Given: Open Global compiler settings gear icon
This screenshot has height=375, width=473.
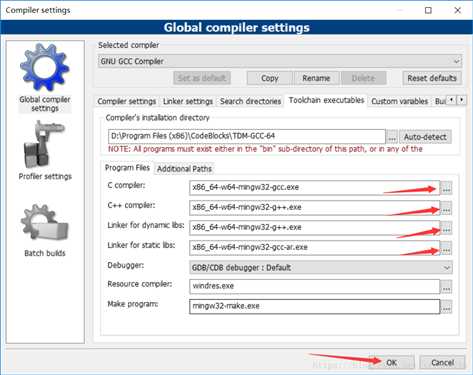Looking at the screenshot, I should point(45,67).
